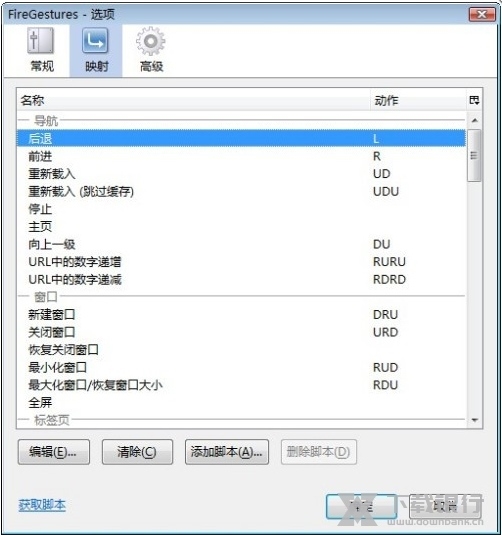This screenshot has width=502, height=535.
Task: Click the URD gesture value
Action: (x=386, y=332)
